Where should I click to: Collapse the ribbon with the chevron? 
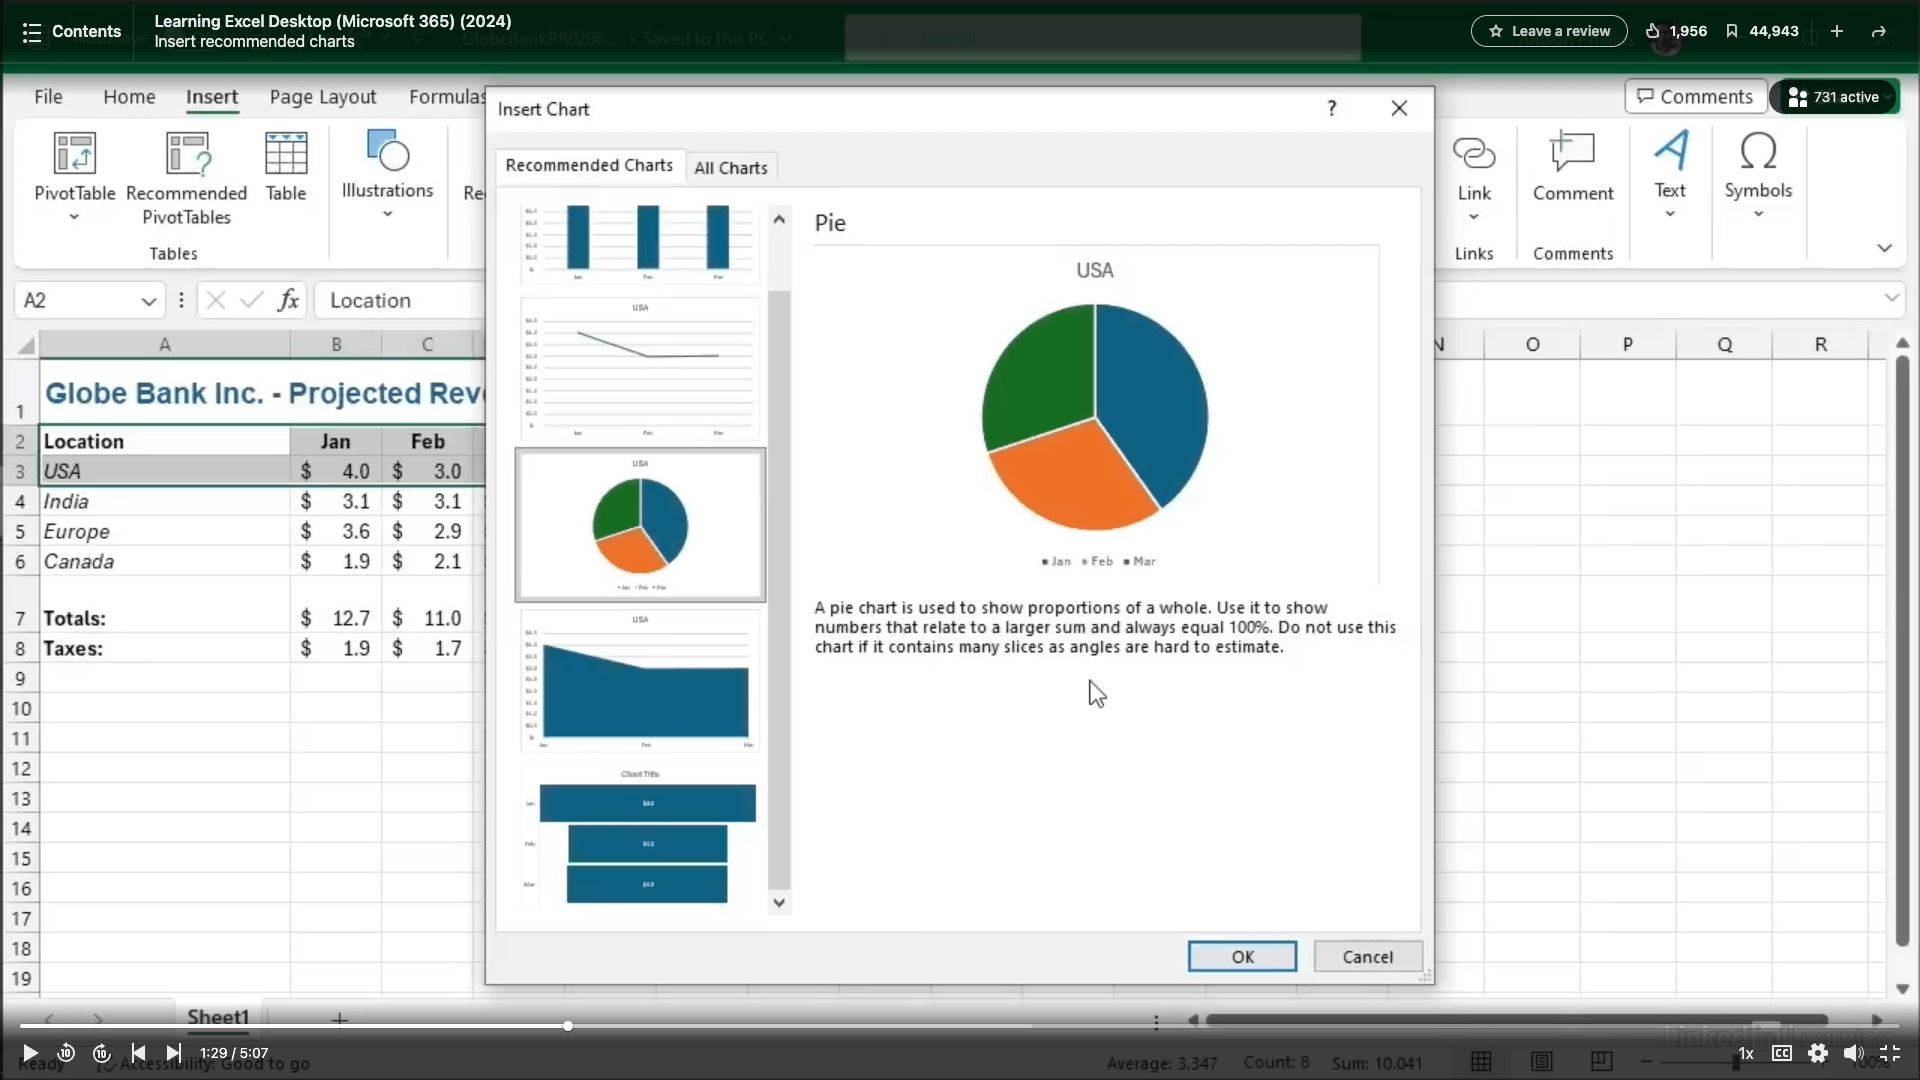1885,248
